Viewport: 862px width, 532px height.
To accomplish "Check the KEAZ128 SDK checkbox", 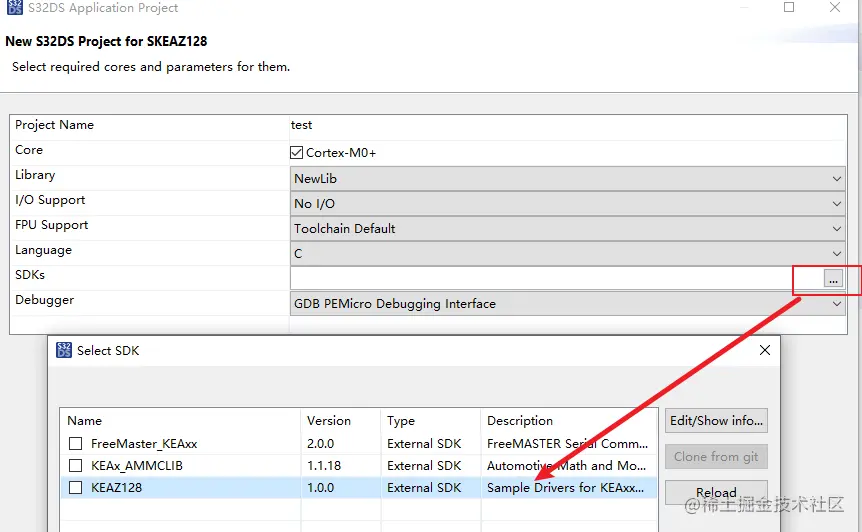I will (x=76, y=487).
